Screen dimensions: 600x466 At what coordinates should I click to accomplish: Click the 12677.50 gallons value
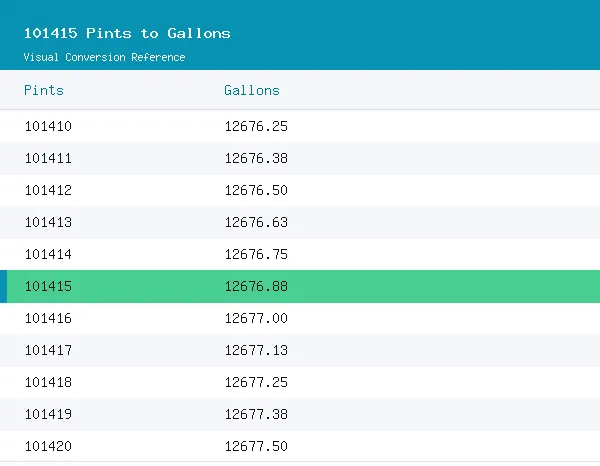[x=256, y=446]
